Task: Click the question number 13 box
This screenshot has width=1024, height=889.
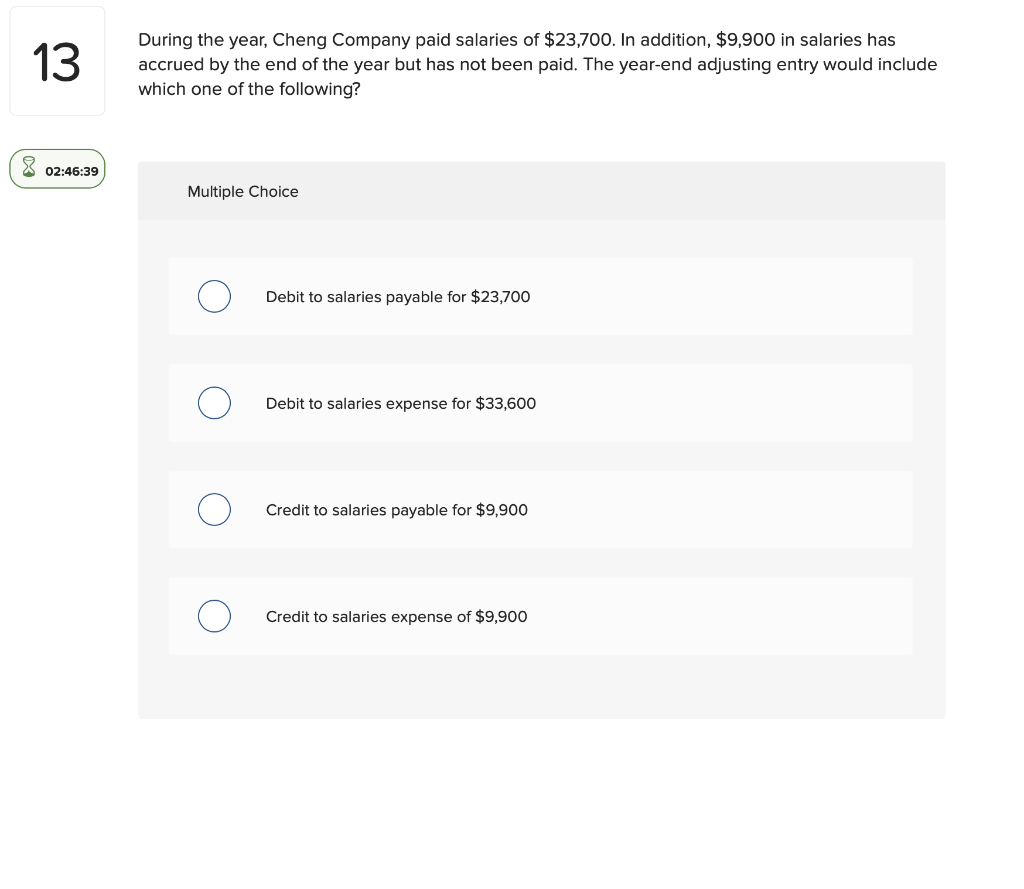Action: click(x=57, y=62)
